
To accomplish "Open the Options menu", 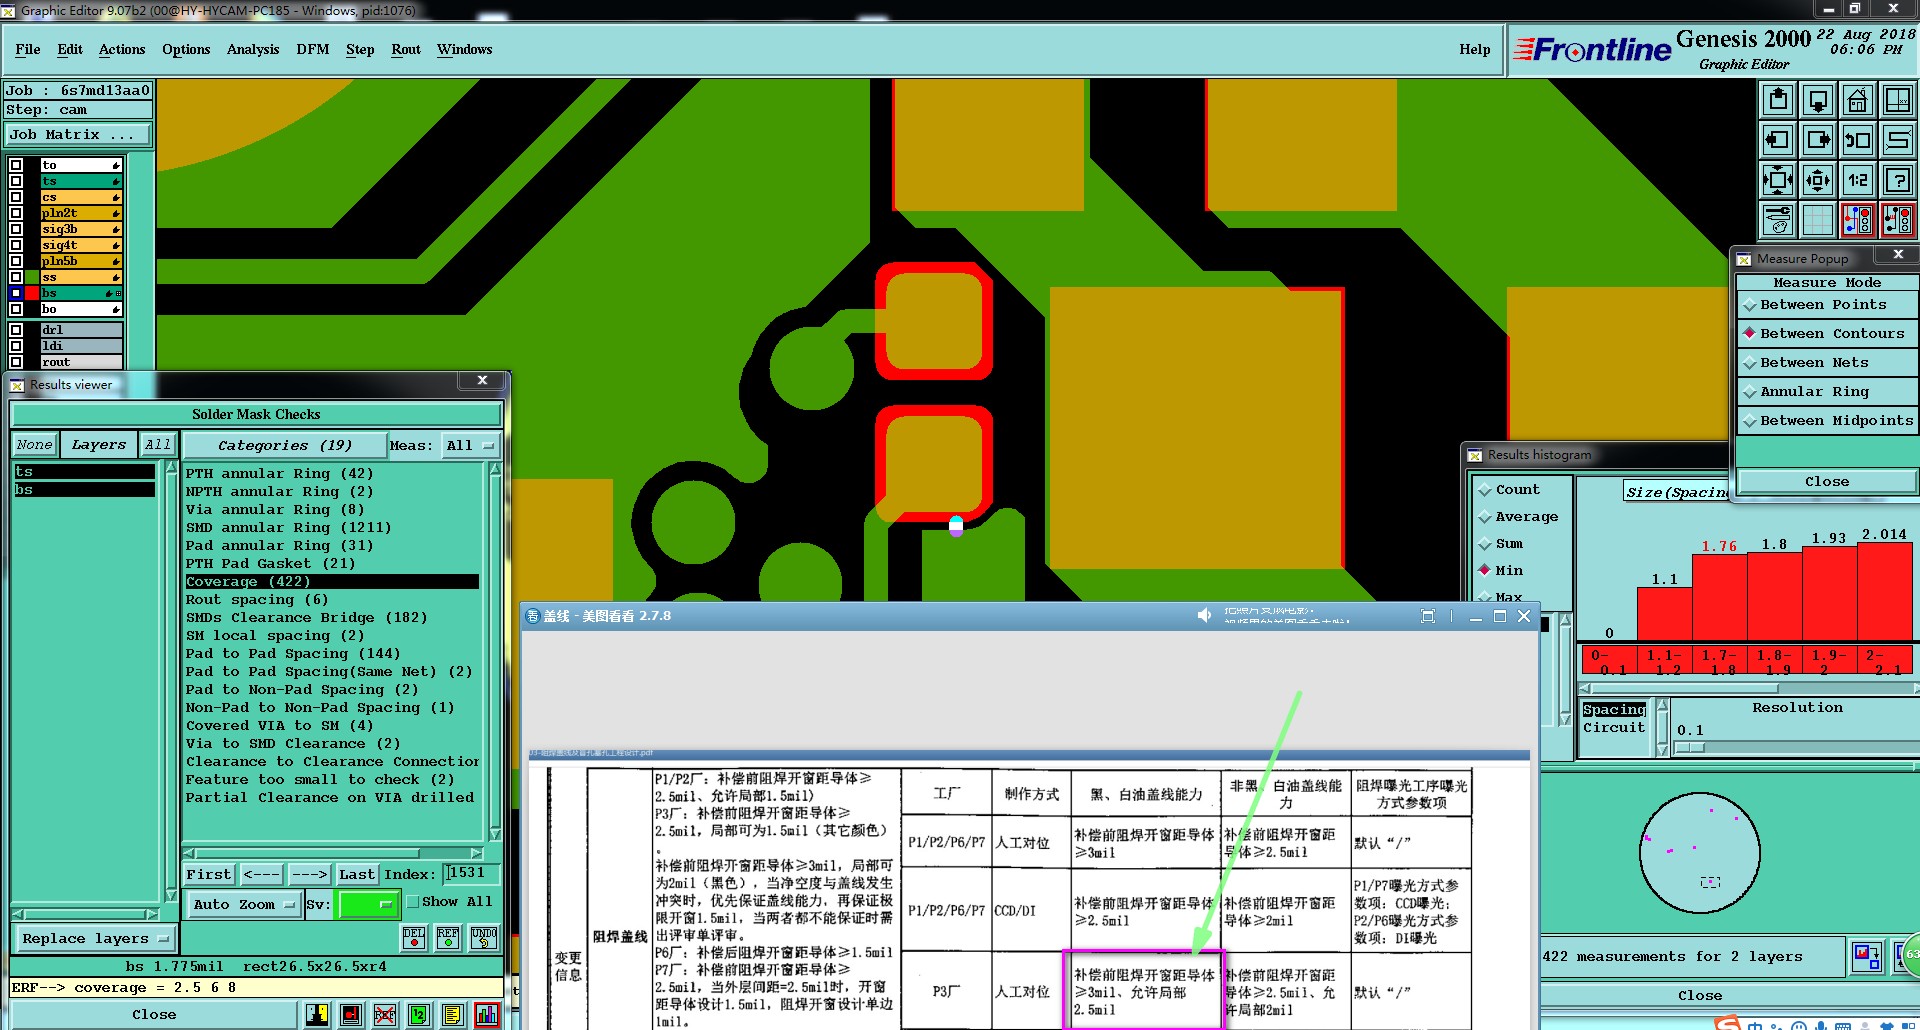I will click(186, 49).
